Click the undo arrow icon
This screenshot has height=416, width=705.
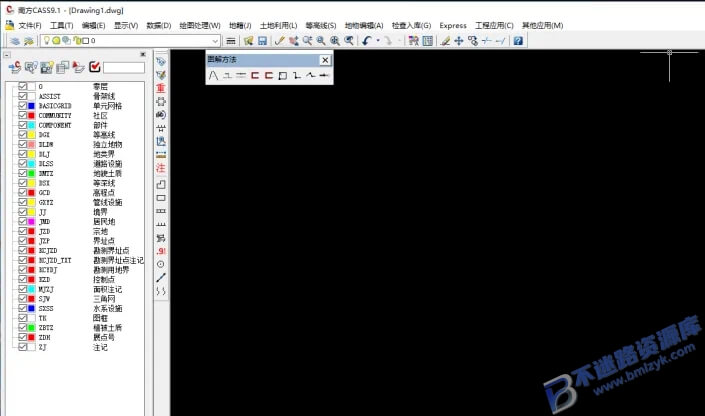click(366, 41)
